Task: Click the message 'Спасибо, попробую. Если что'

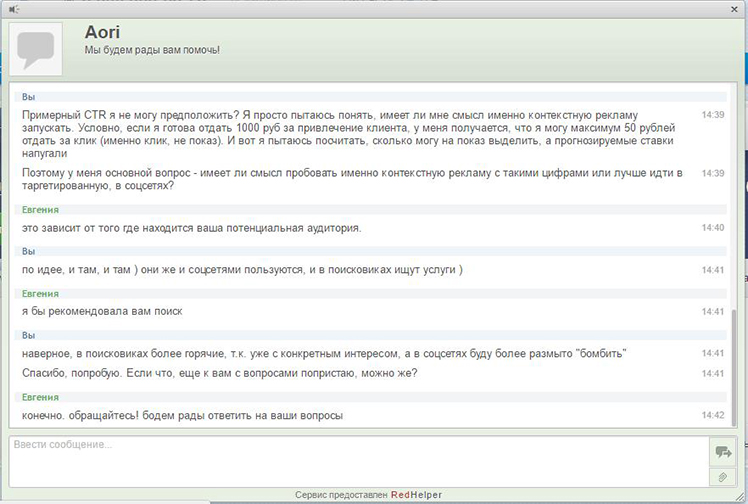Action: [219, 373]
